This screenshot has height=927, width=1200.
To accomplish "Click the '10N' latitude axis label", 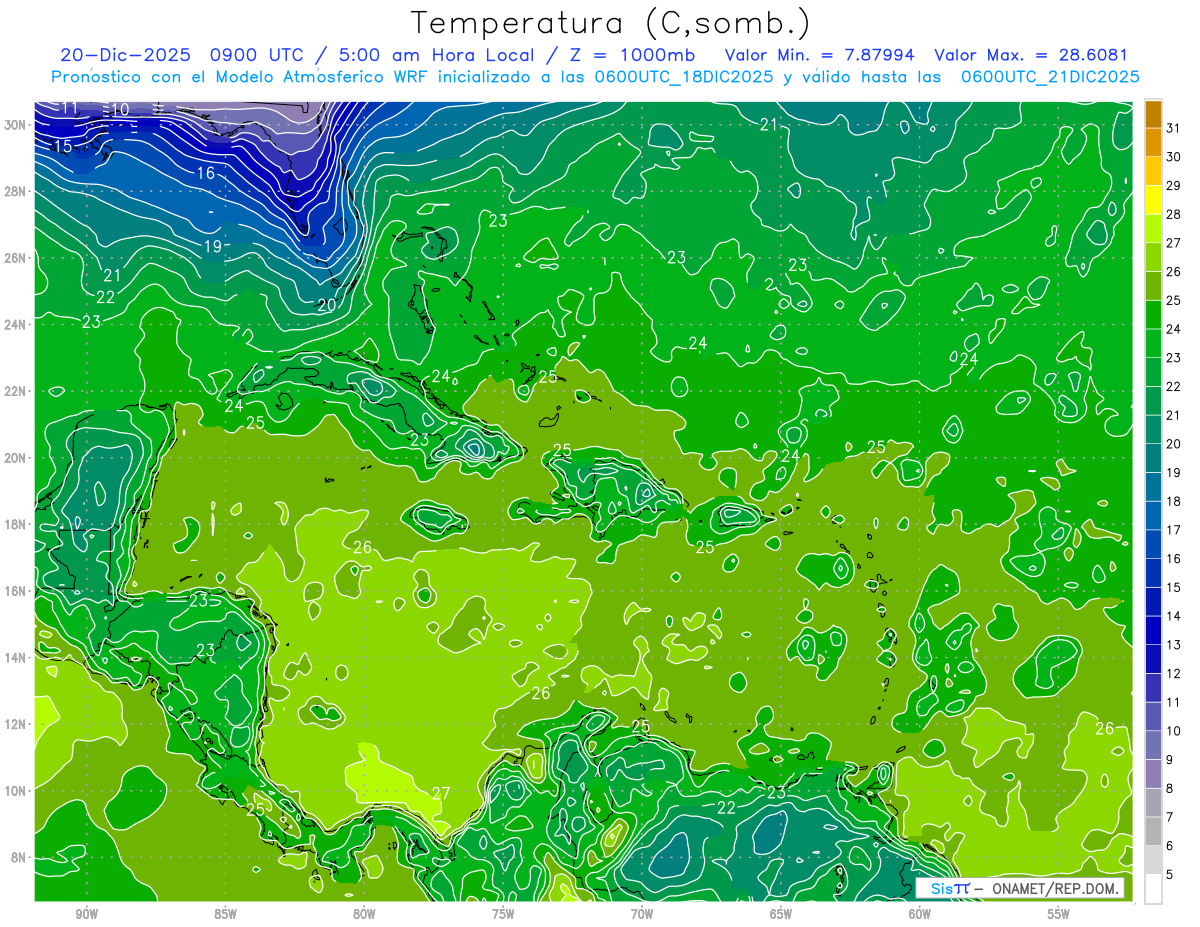I will click(x=14, y=791).
